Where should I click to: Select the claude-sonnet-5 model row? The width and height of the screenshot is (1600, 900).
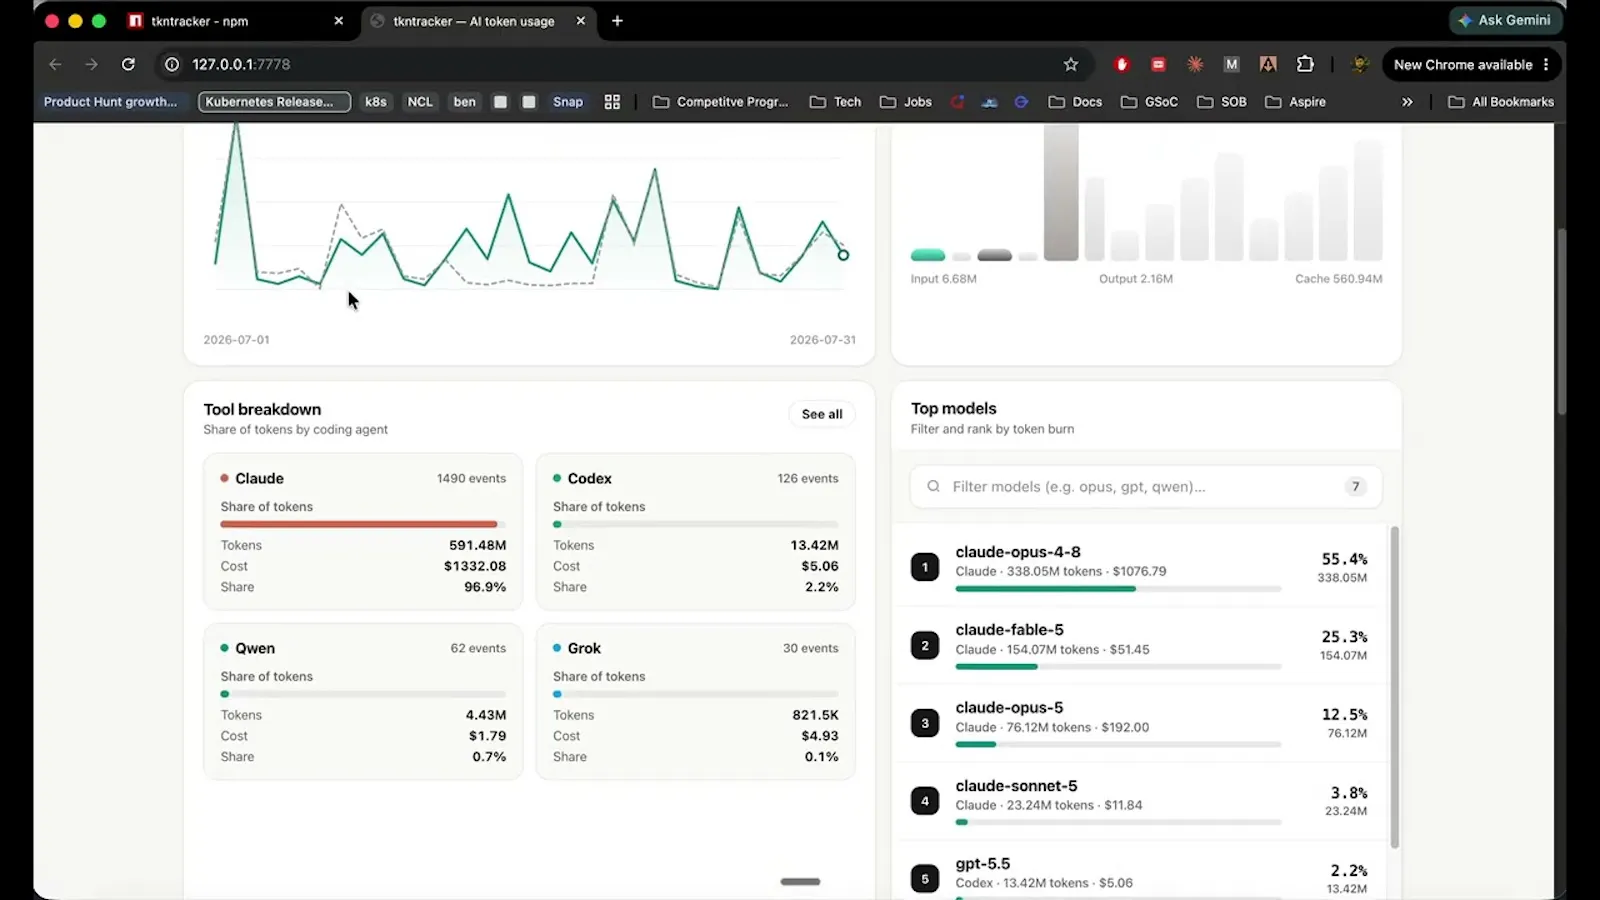(x=1140, y=800)
